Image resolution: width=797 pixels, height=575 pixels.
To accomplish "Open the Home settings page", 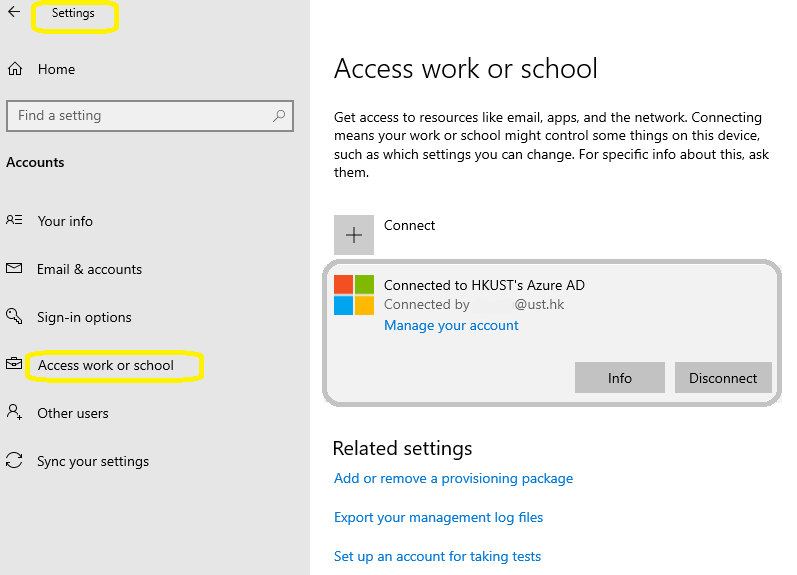I will (56, 69).
